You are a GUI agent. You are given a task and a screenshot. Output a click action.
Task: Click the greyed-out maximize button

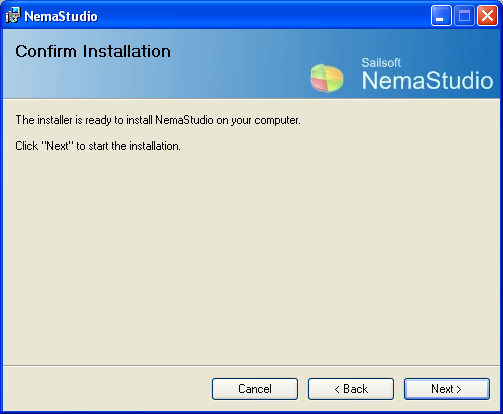point(464,15)
